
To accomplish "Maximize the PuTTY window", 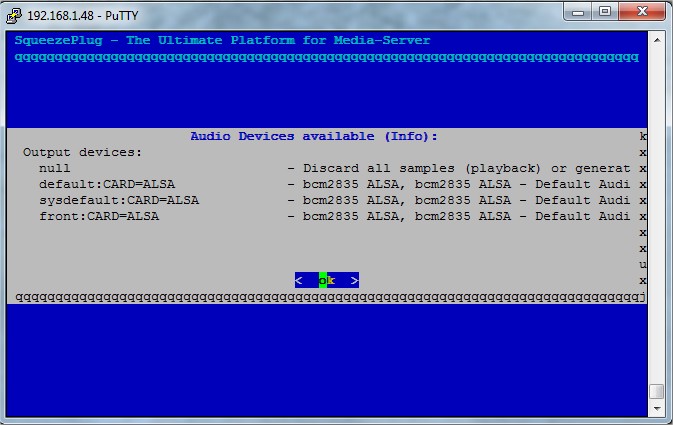I will tap(605, 12).
